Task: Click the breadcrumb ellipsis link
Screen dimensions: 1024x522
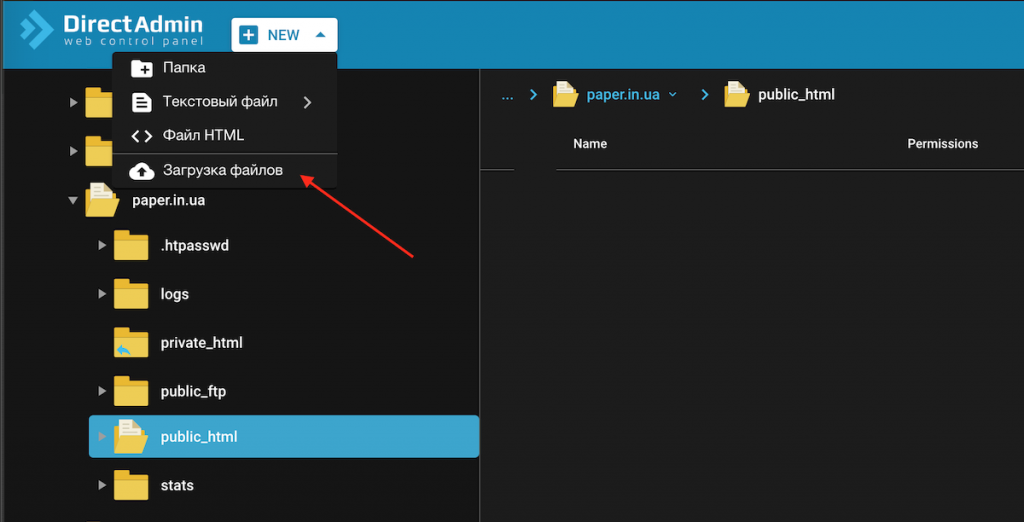Action: pos(507,95)
